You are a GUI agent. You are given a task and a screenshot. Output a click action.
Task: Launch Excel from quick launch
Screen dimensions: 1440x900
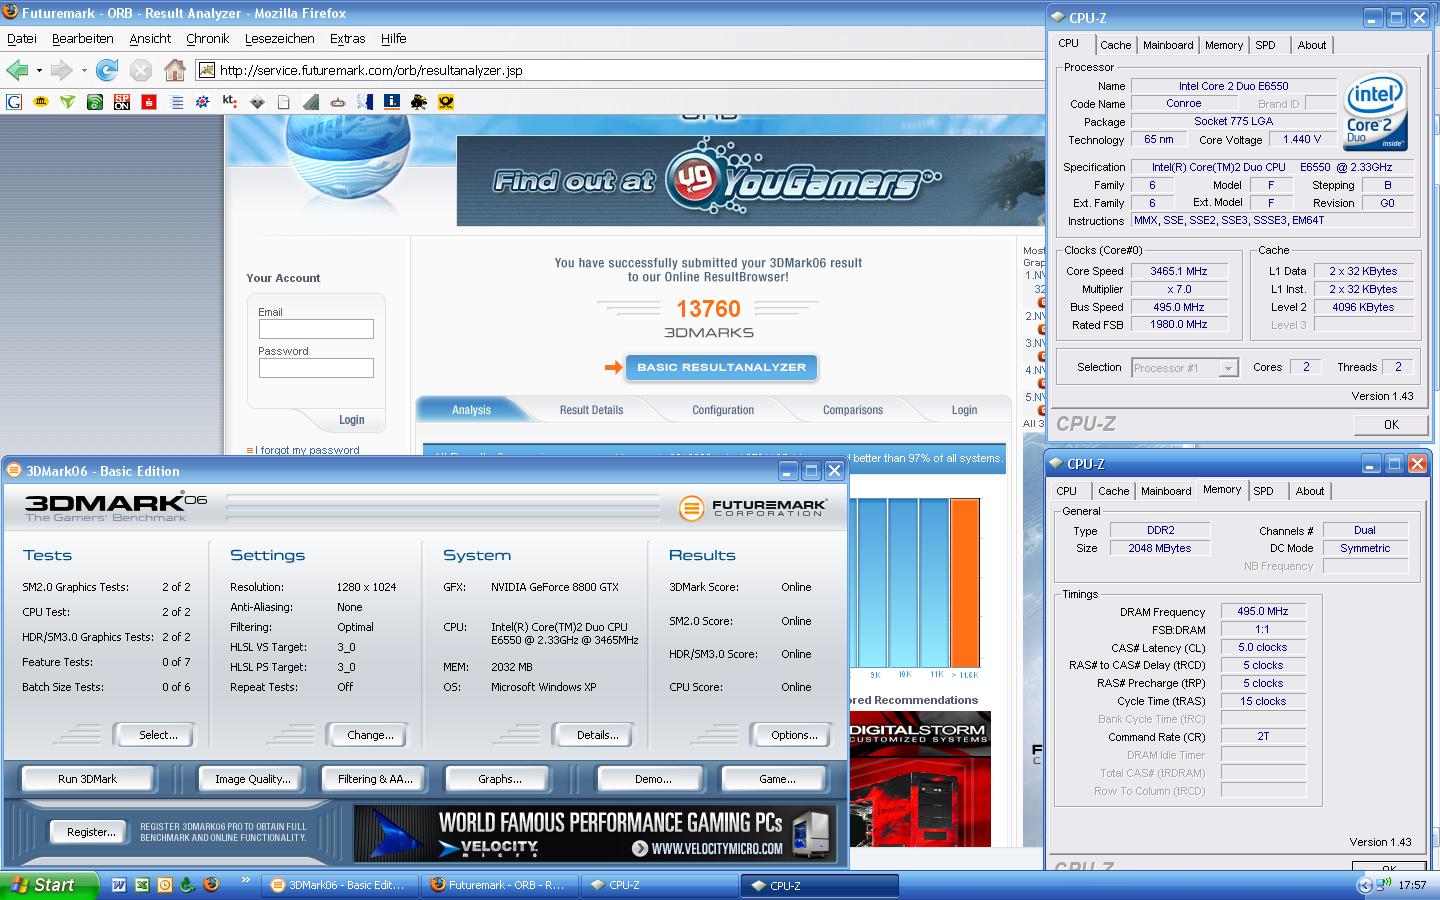click(x=142, y=885)
